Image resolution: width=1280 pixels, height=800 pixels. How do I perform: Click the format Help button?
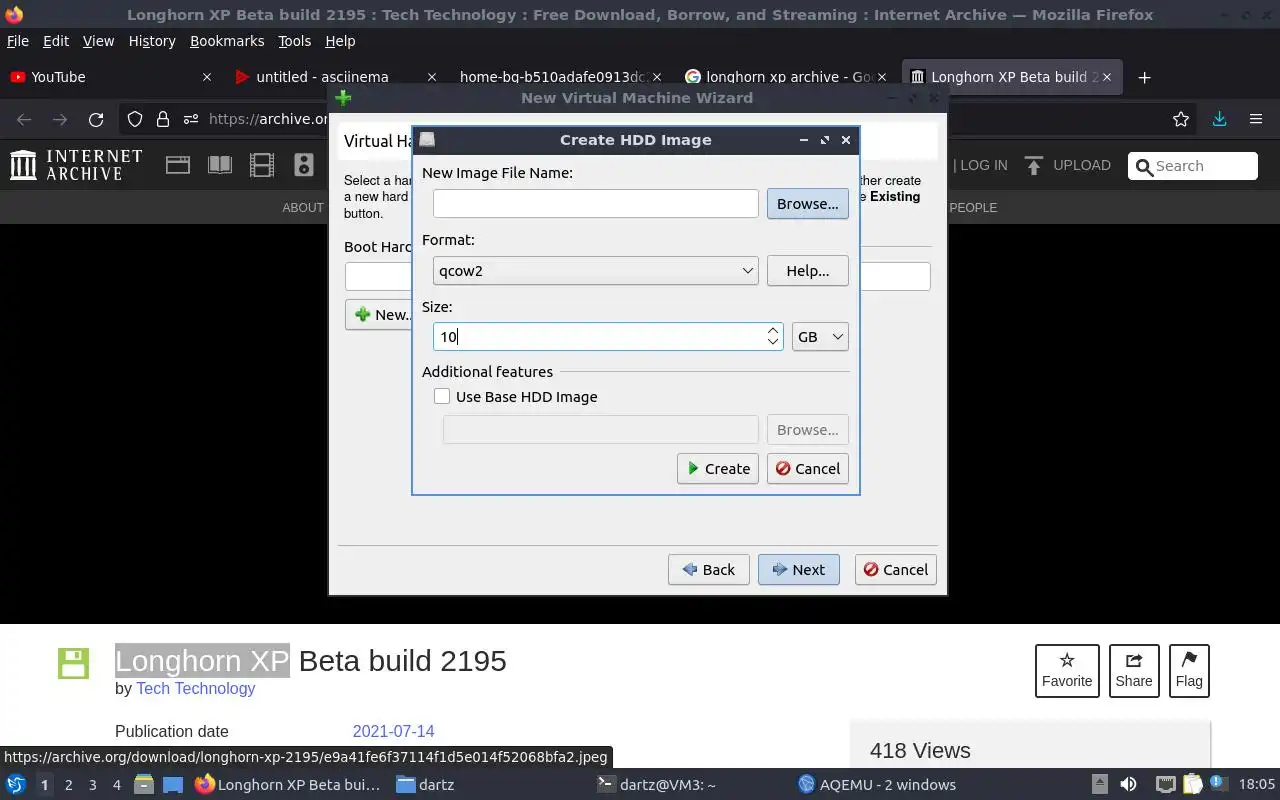click(x=808, y=271)
